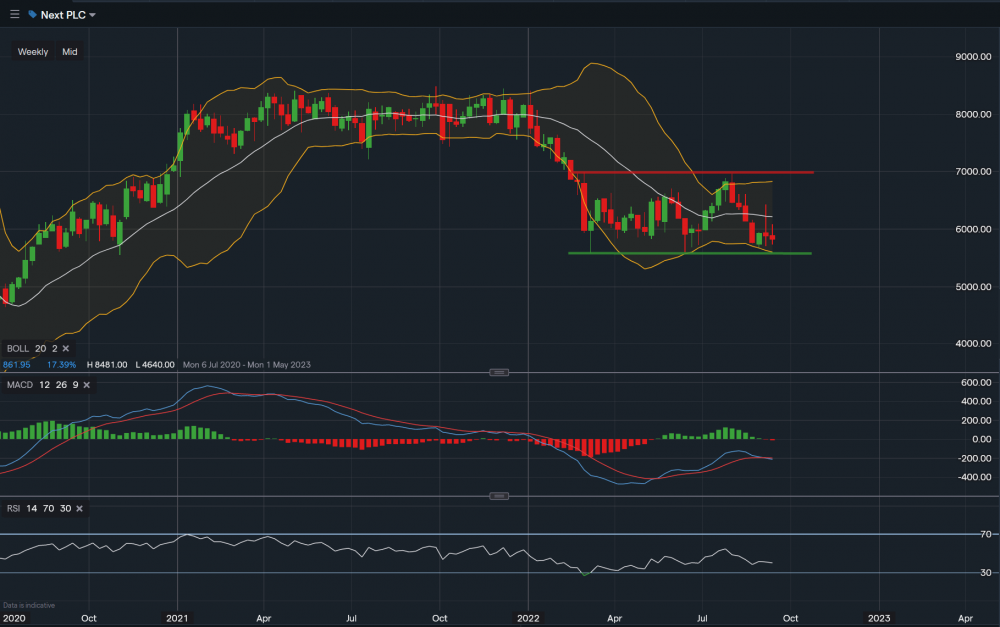
Task: Open the hamburger menu icon
Action: [x=14, y=14]
